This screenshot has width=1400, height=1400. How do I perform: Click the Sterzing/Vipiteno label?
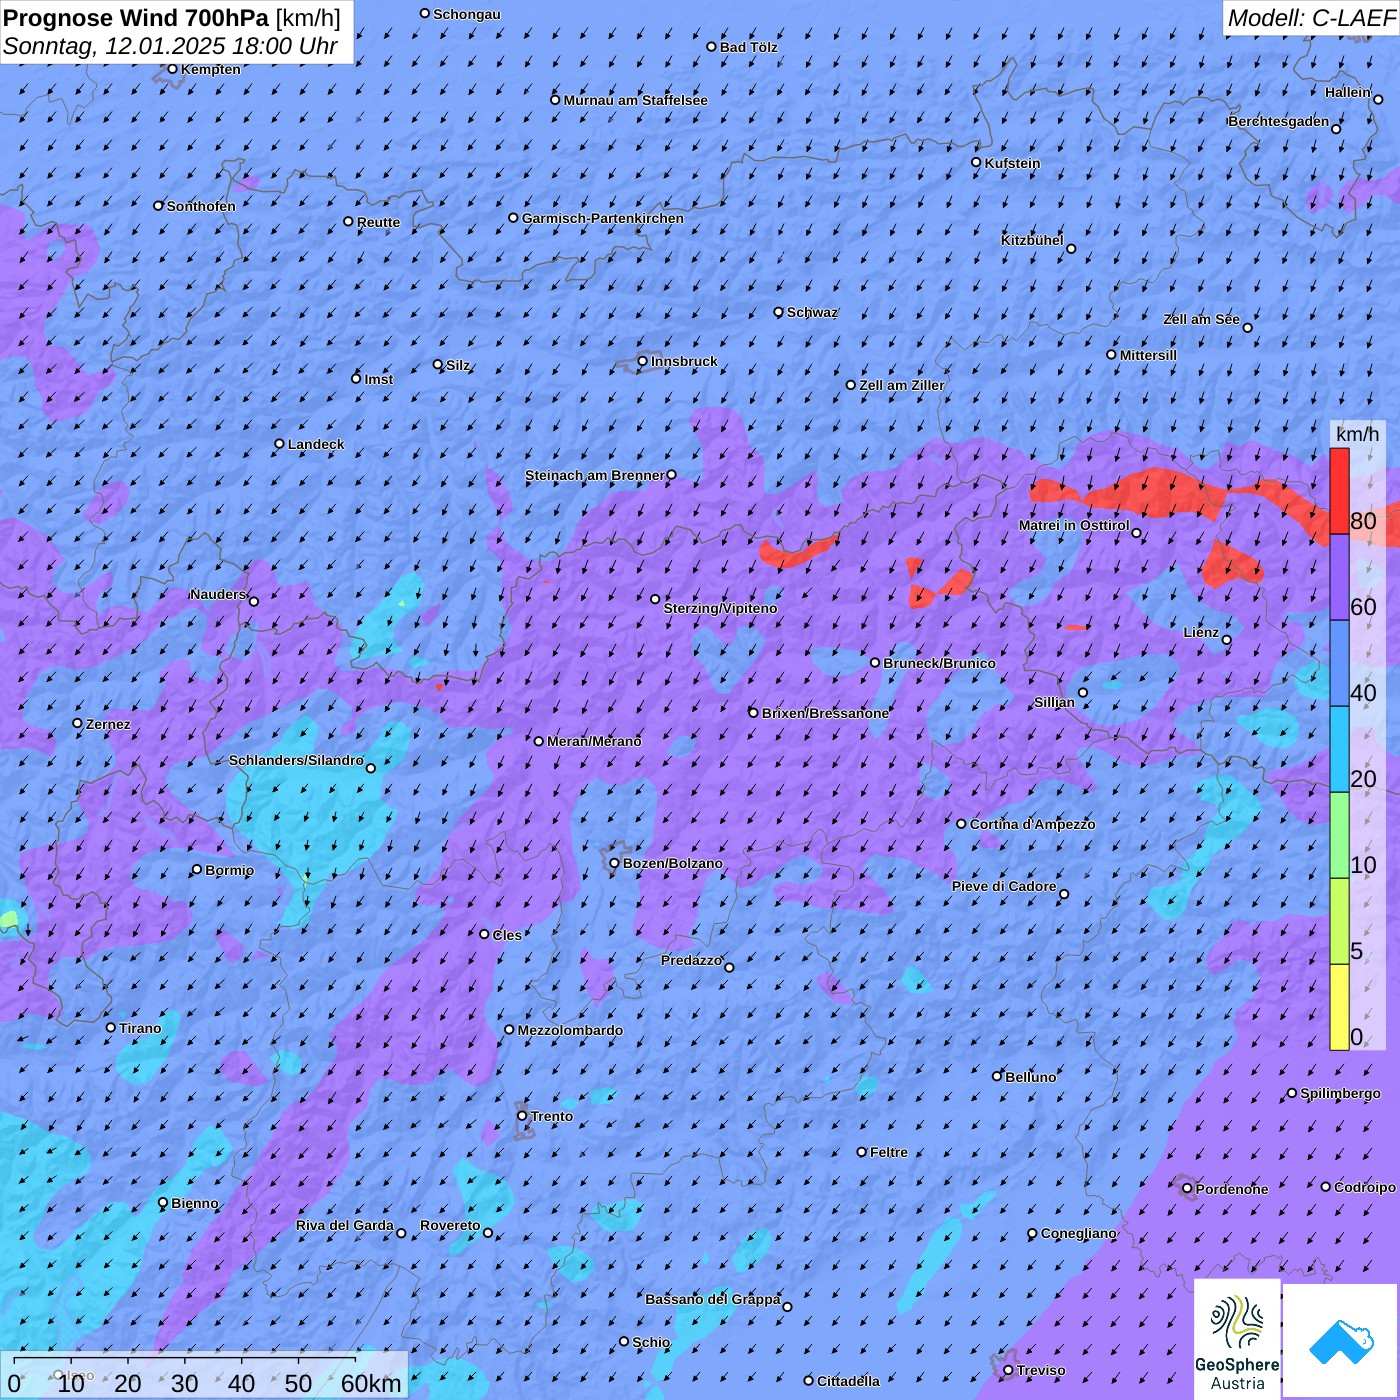tap(720, 608)
